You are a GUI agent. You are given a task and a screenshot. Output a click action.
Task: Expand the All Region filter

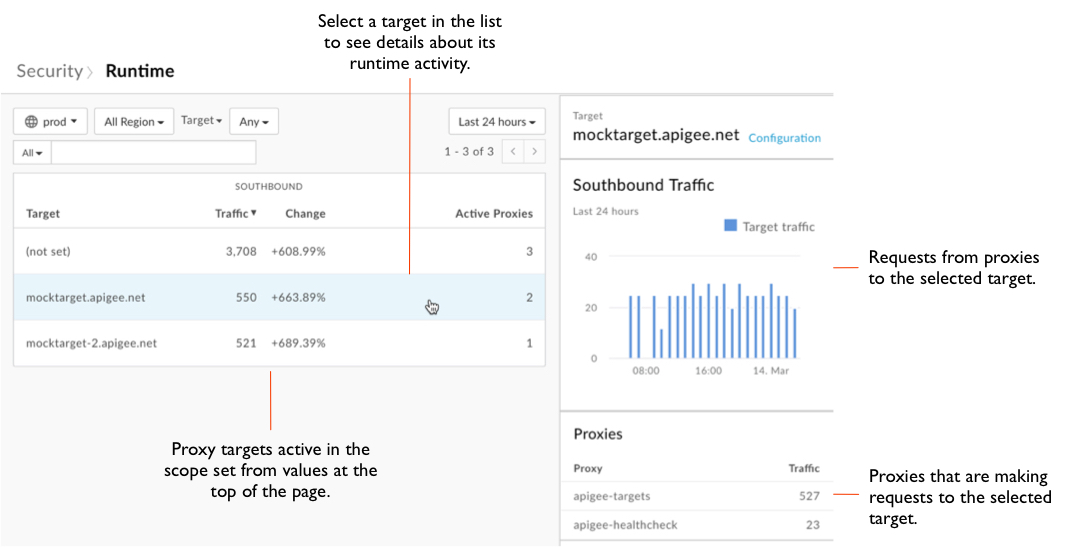pos(134,122)
